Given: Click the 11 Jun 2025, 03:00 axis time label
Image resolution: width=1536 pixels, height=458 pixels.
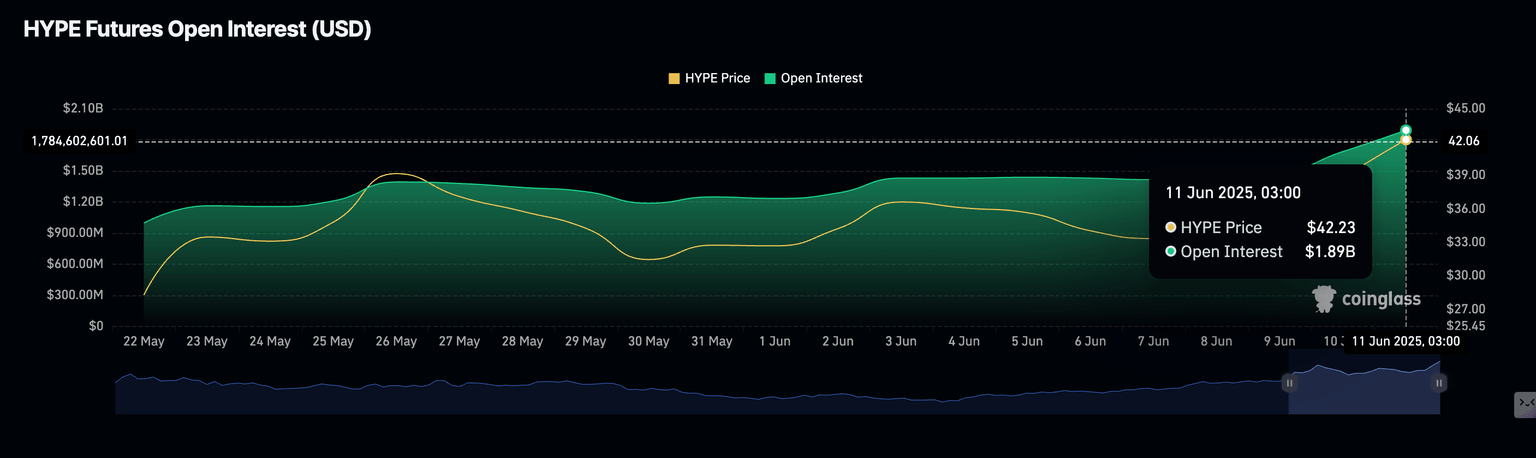Looking at the screenshot, I should [x=1405, y=341].
